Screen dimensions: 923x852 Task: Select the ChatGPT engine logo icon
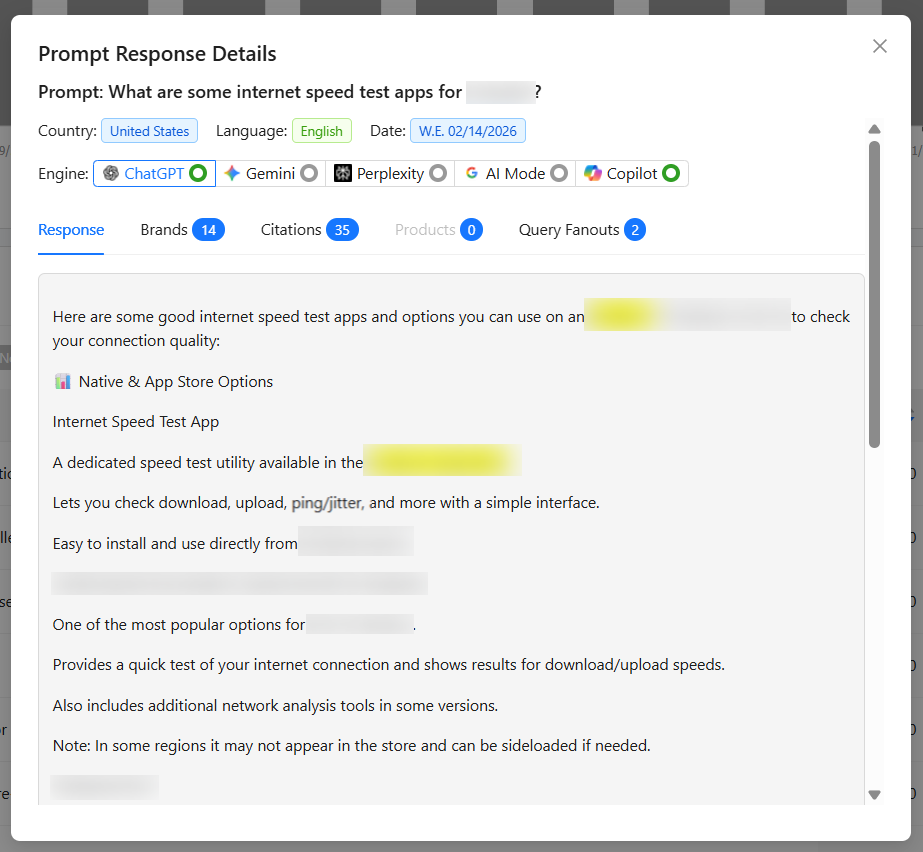[x=111, y=174]
